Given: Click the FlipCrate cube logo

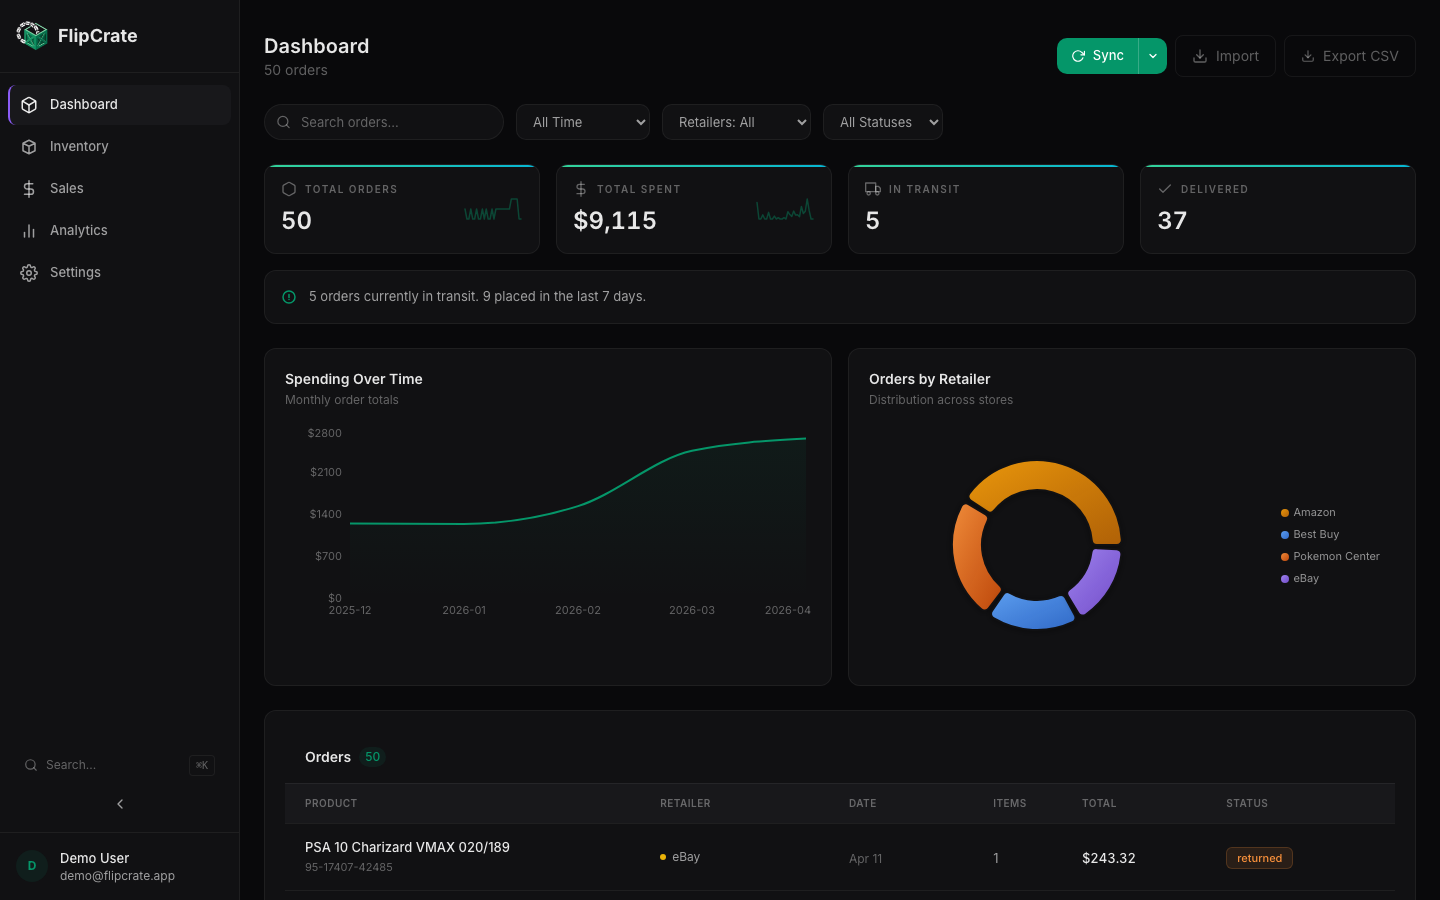Looking at the screenshot, I should click(x=32, y=35).
